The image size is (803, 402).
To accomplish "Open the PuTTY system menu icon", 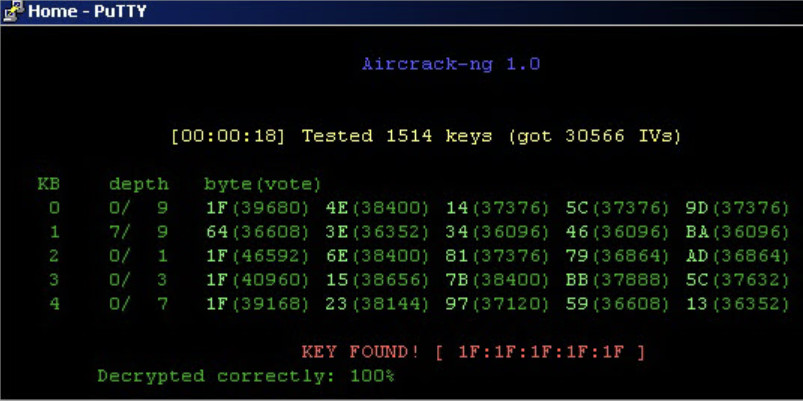I will 12,10.
